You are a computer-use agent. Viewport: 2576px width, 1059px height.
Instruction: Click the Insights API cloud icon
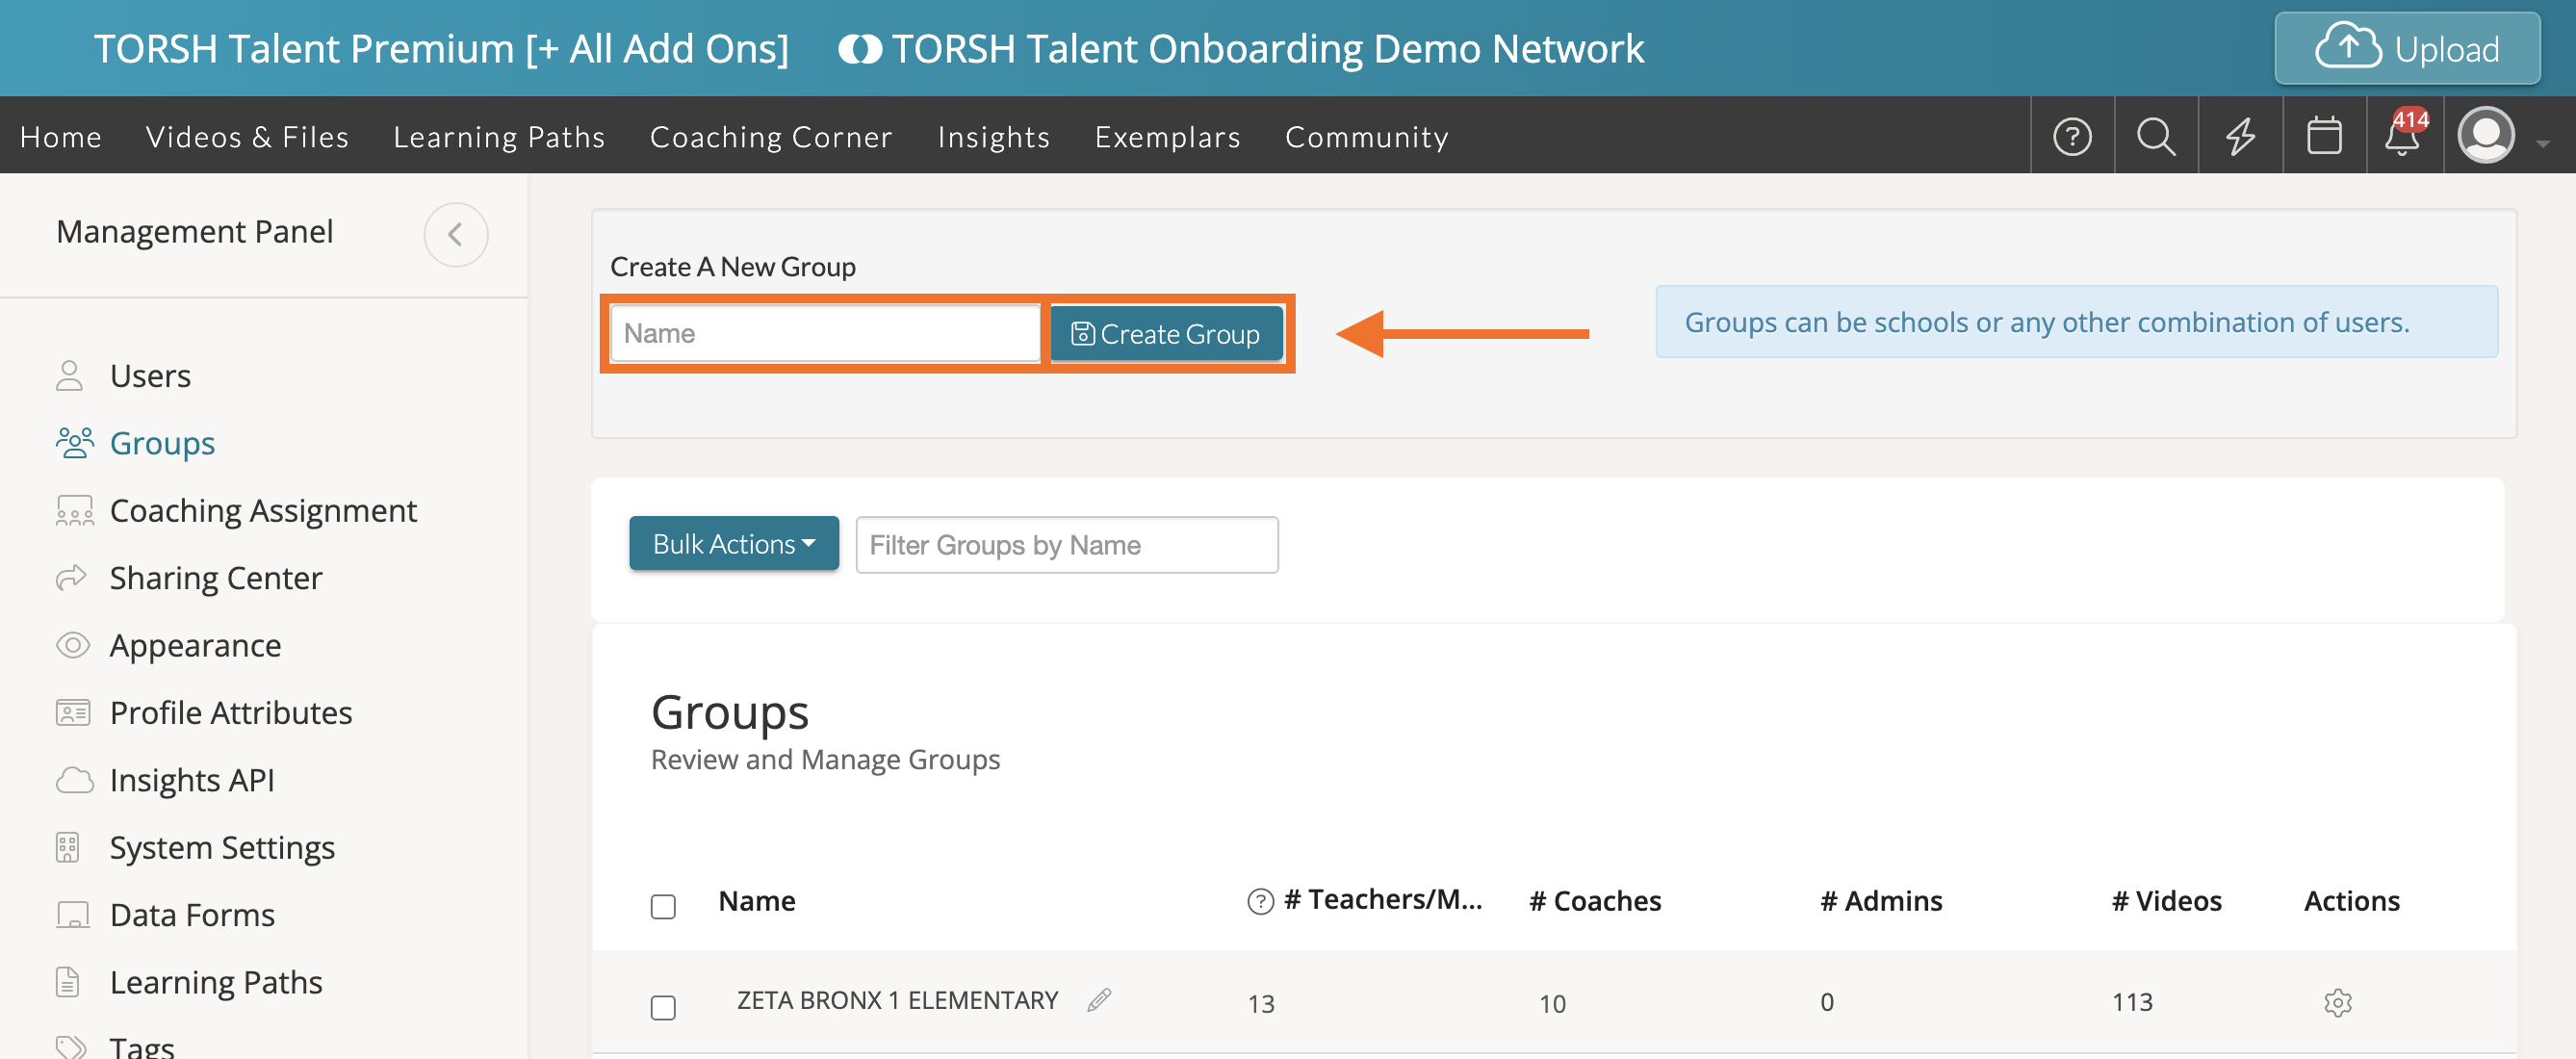click(74, 779)
